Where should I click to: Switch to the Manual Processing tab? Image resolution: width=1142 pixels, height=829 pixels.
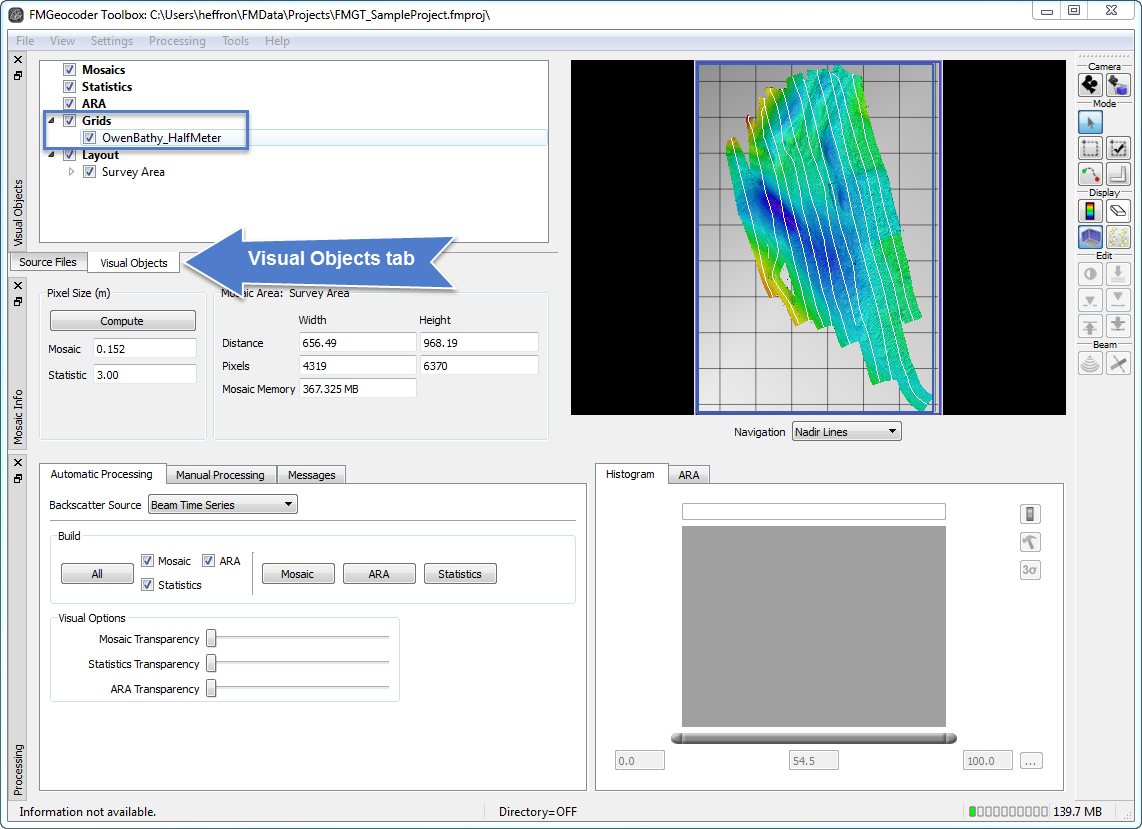[220, 475]
